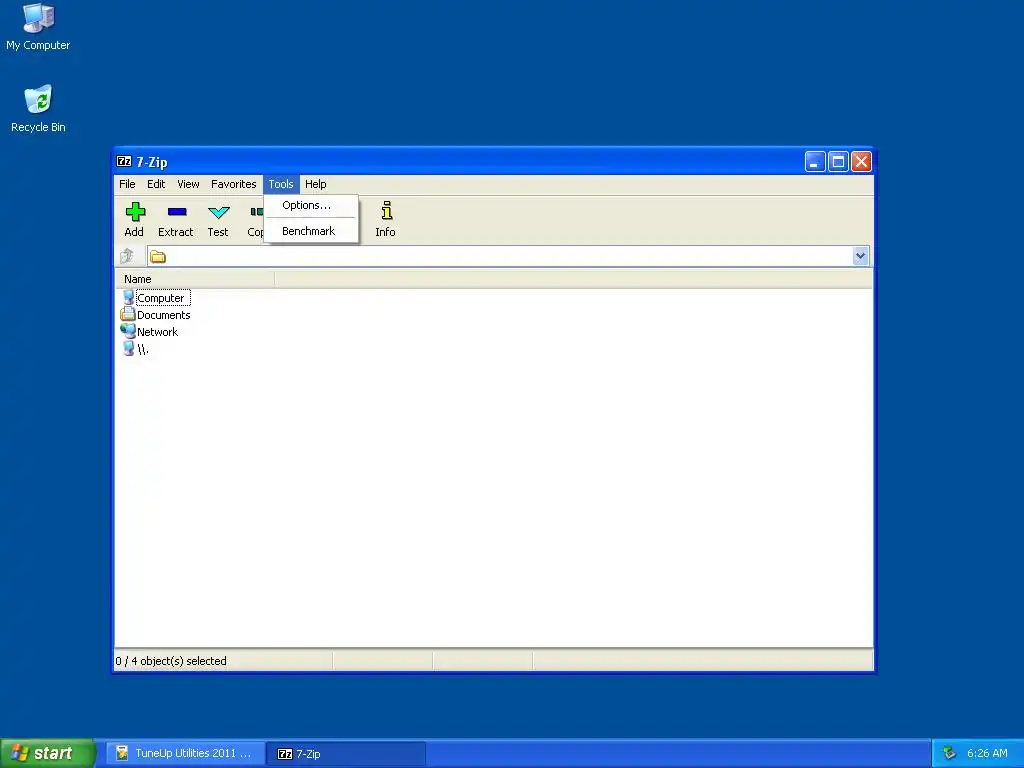Select the \\. device icon in list

click(x=128, y=349)
